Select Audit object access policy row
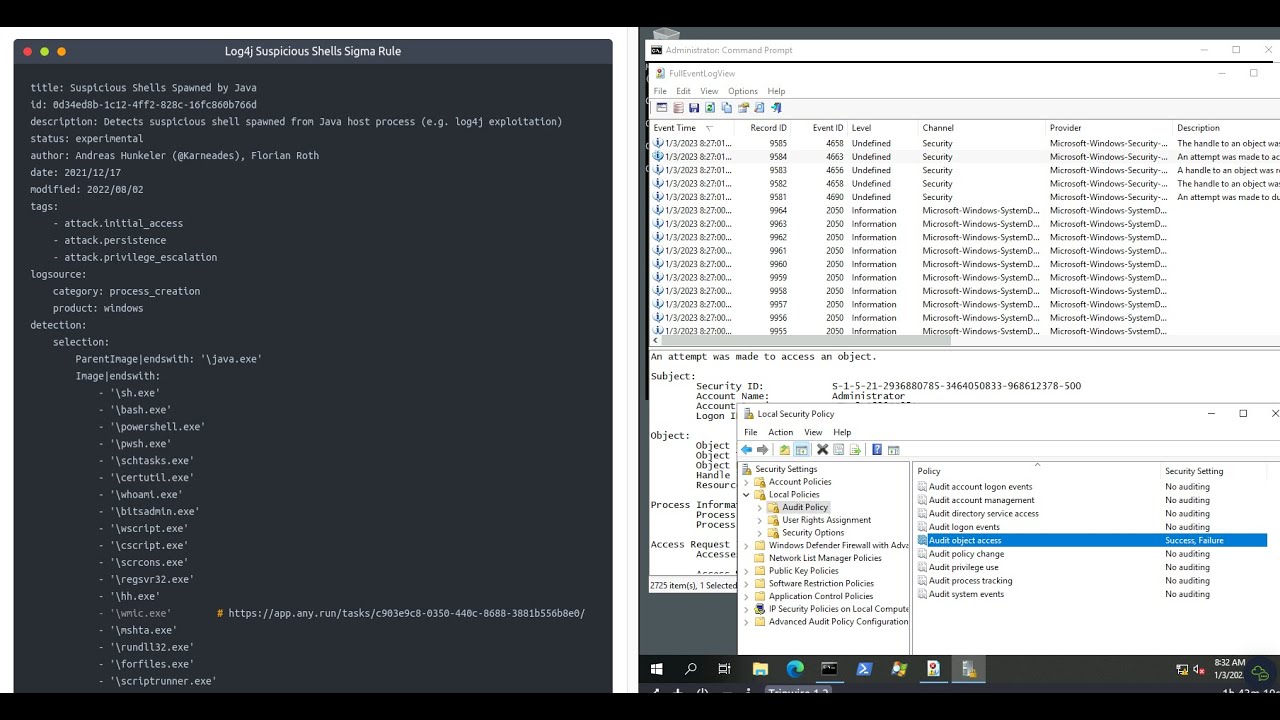The height and width of the screenshot is (720, 1280). (x=1091, y=540)
